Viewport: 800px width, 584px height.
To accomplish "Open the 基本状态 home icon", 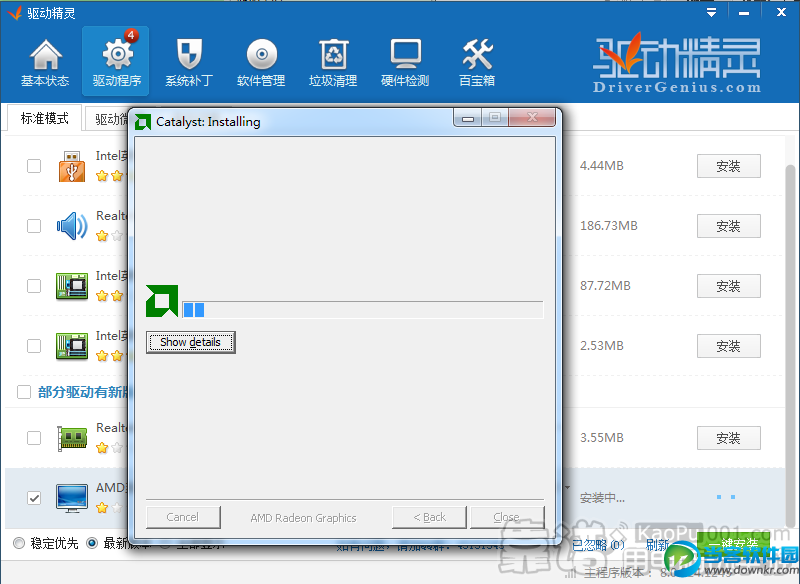I will pos(45,55).
